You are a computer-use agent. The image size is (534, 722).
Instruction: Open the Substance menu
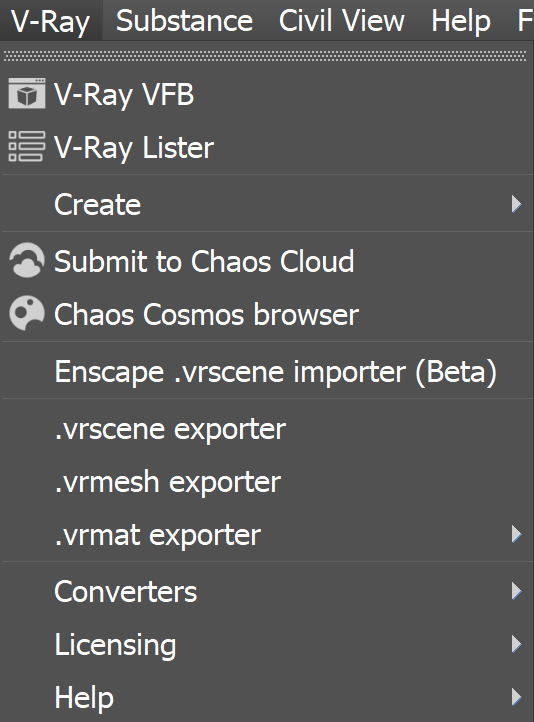[x=184, y=21]
